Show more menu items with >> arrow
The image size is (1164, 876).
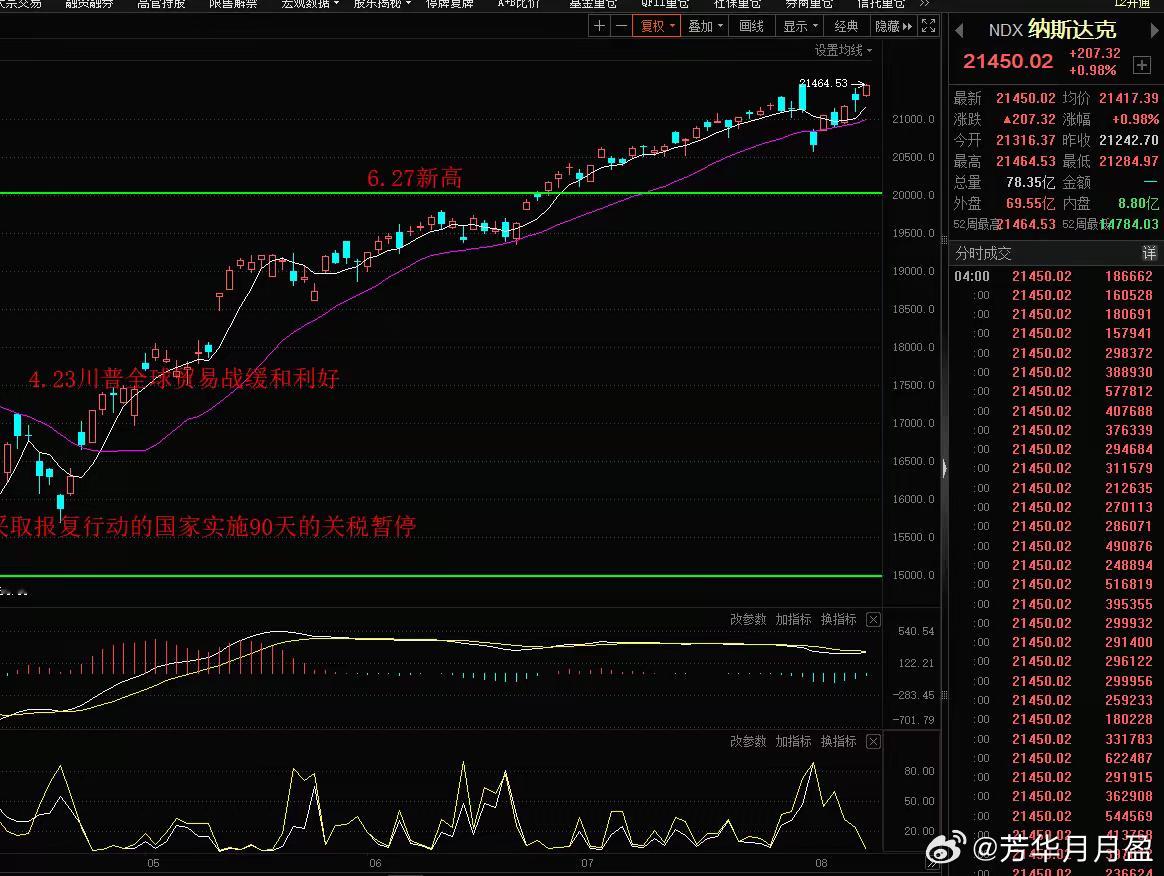point(924,4)
